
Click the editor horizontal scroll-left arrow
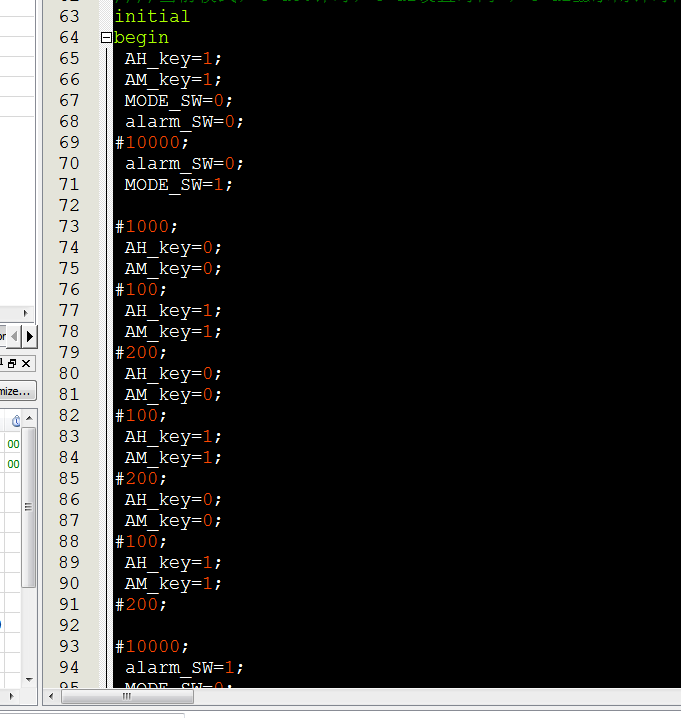(51, 696)
